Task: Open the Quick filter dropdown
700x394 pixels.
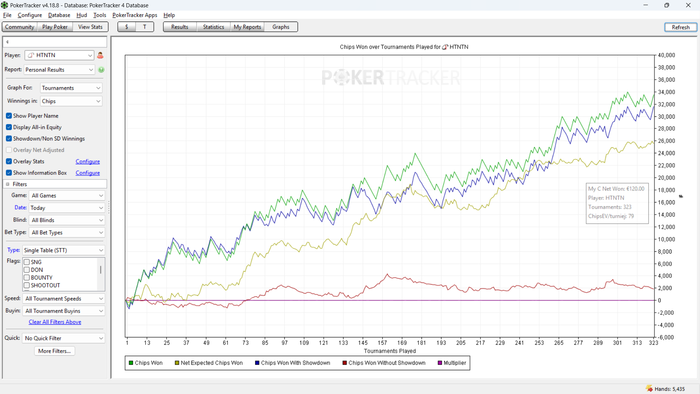Action: (x=64, y=338)
